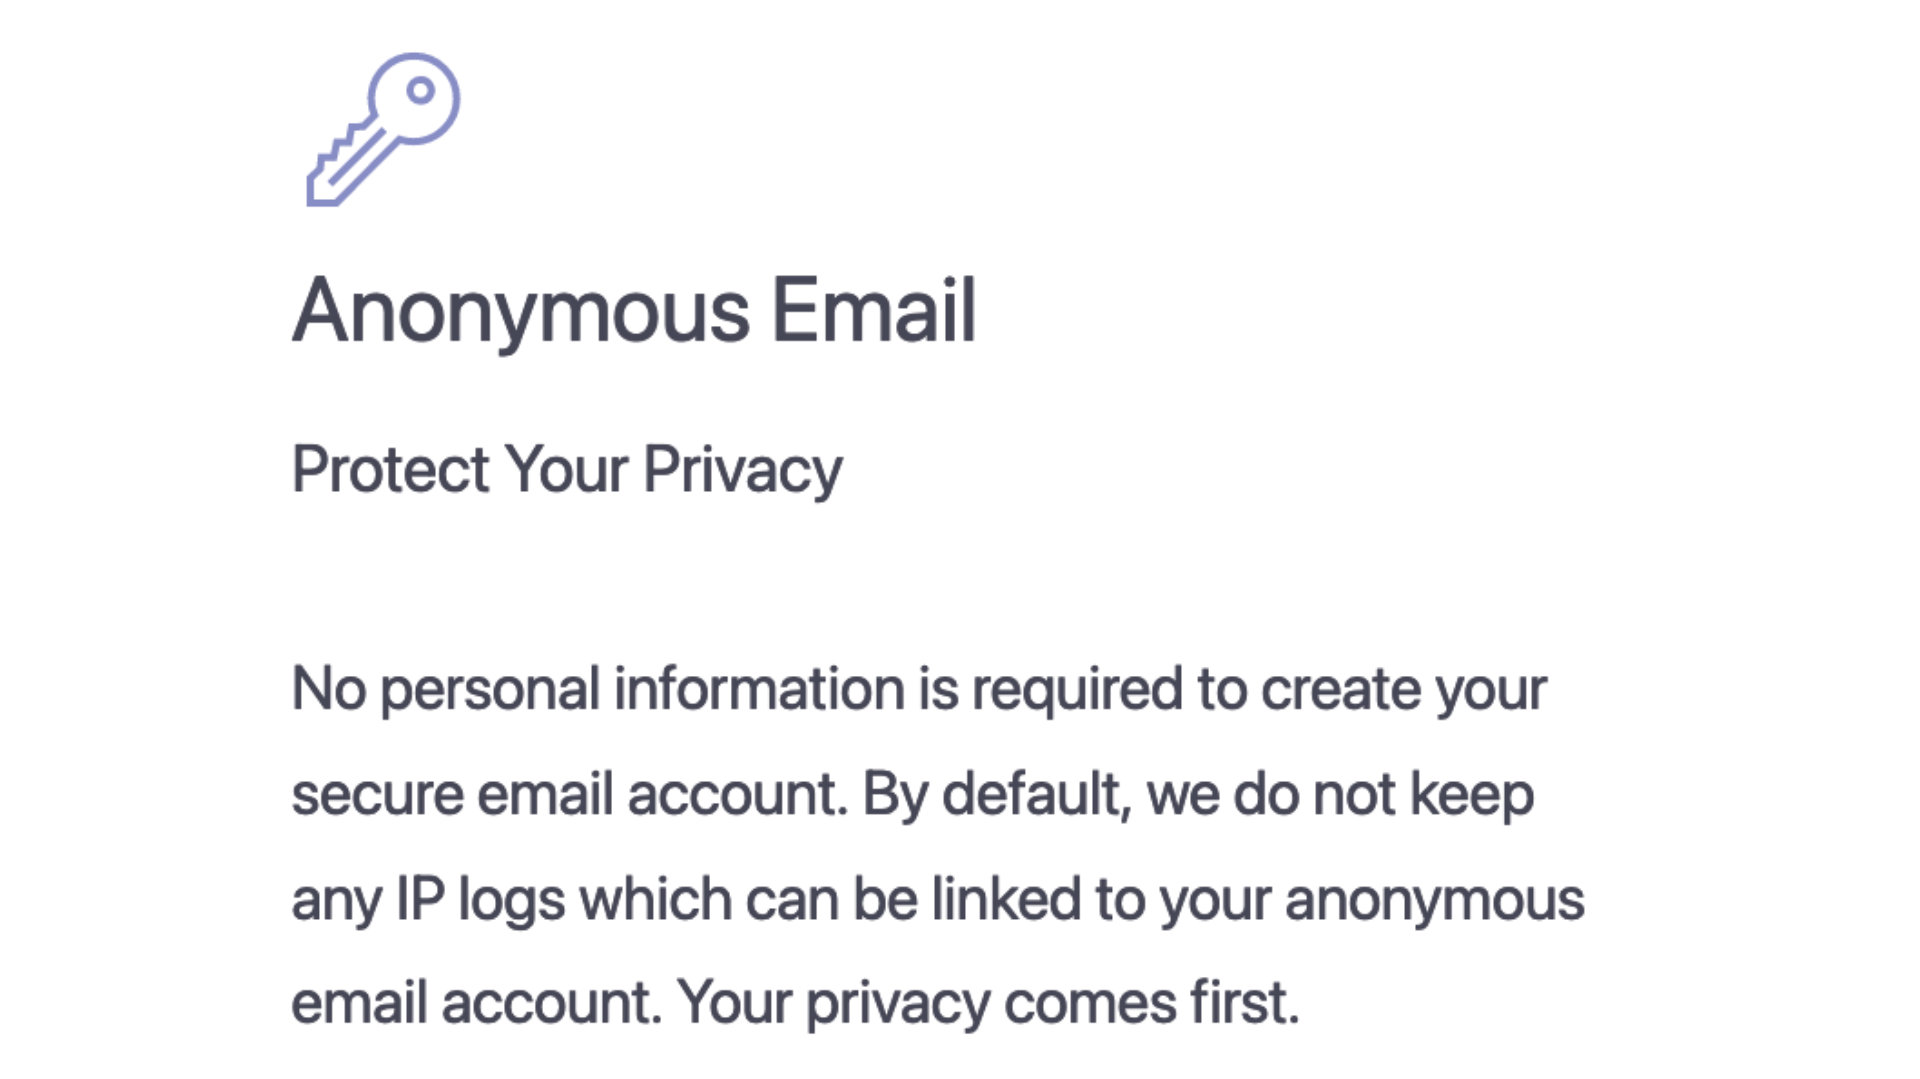Click the word Email in heading
1920x1079 pixels.
tap(874, 309)
